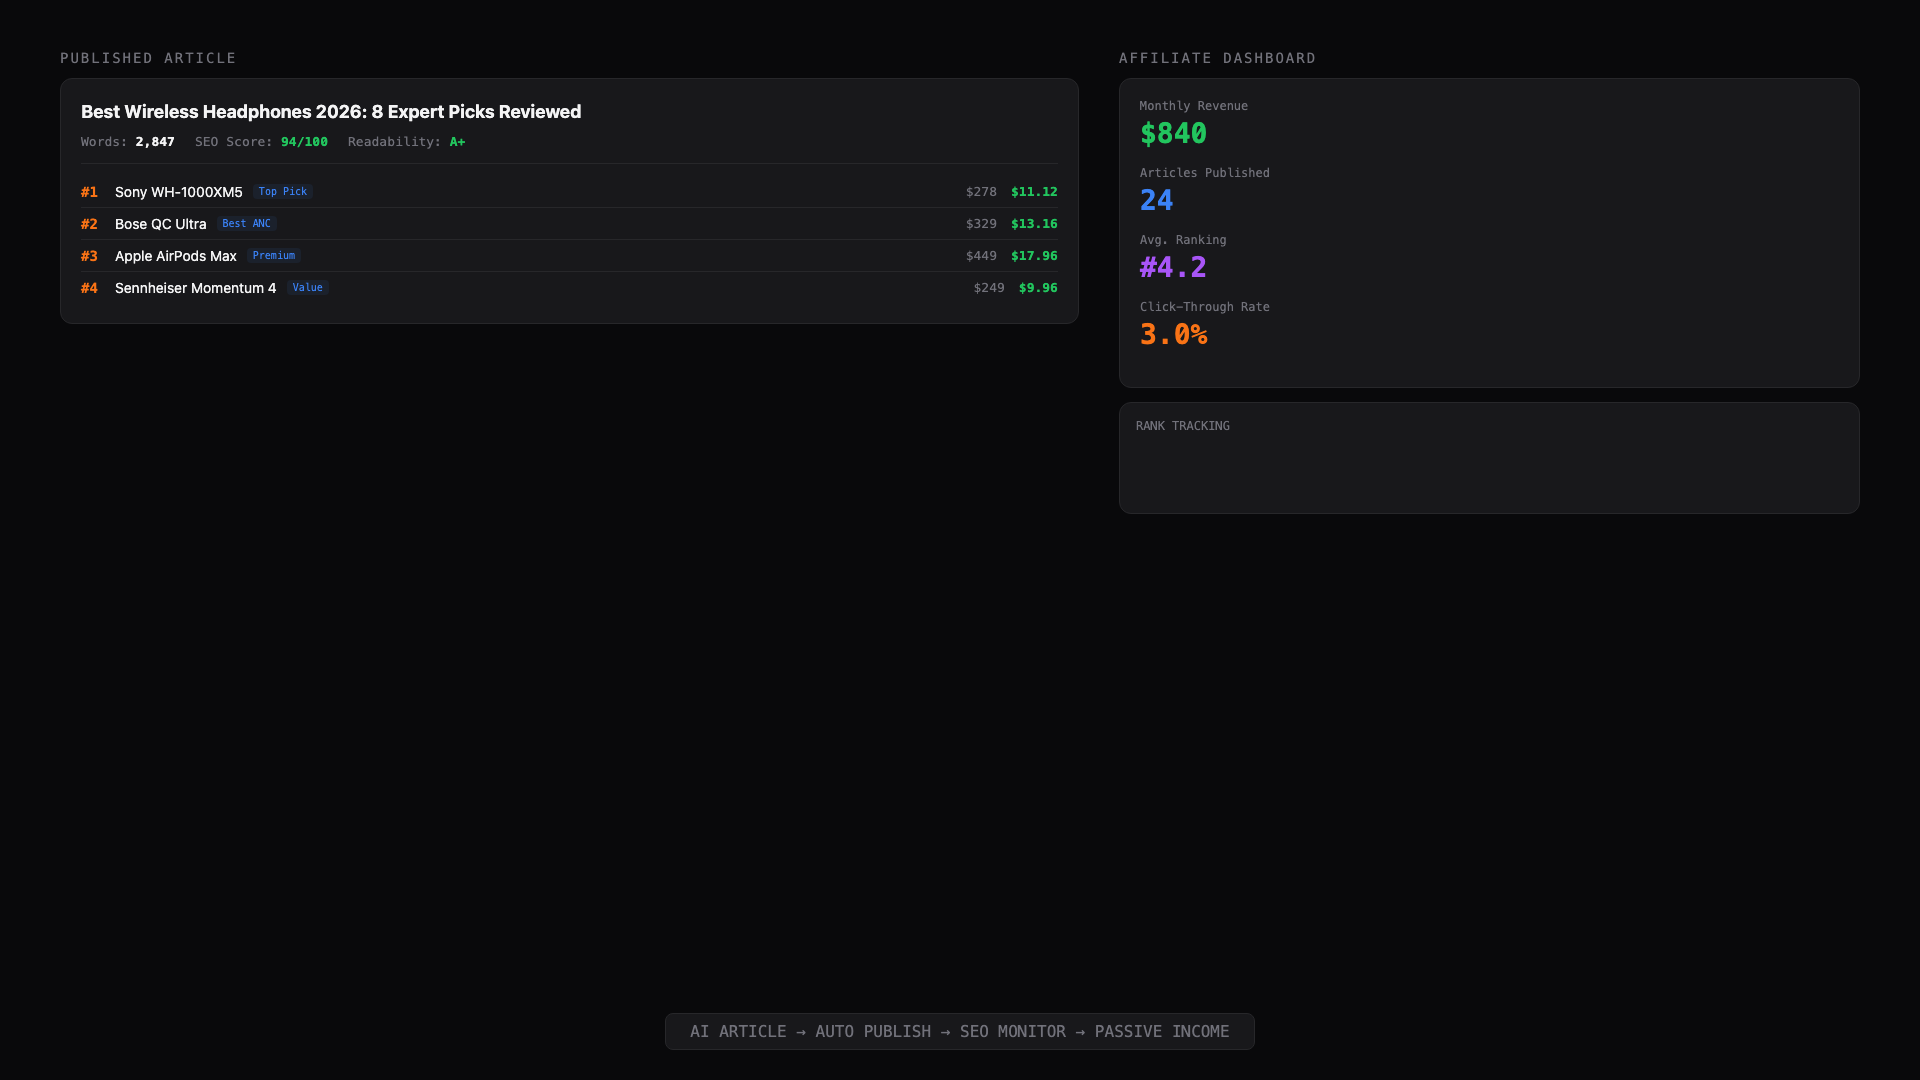The width and height of the screenshot is (1920, 1080).
Task: Click the Readability A+ grade
Action: [457, 142]
